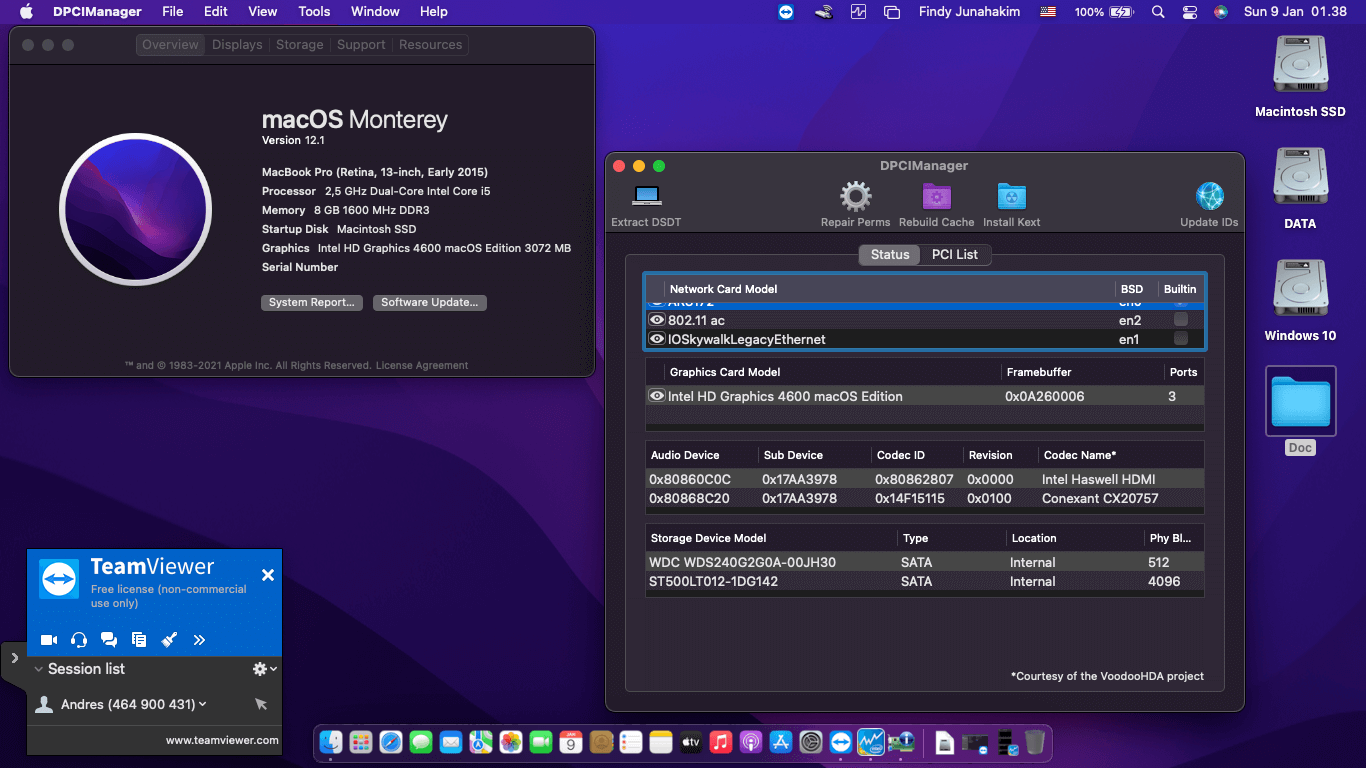Open System Preferences in the Dock
Image resolution: width=1366 pixels, height=768 pixels.
point(811,742)
